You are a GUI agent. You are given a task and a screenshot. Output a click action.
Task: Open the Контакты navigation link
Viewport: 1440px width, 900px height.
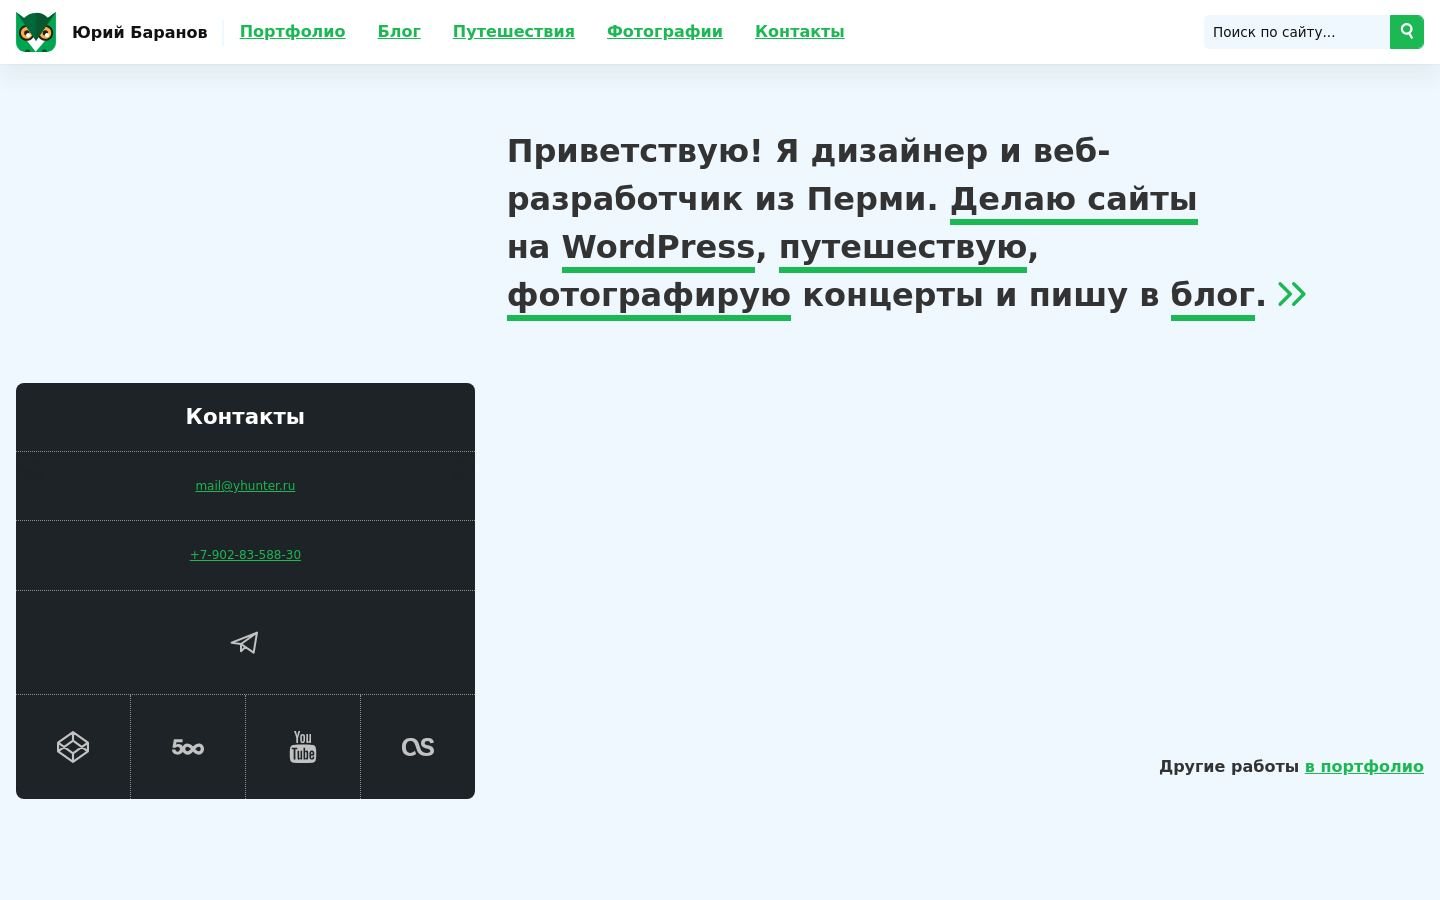coord(799,32)
